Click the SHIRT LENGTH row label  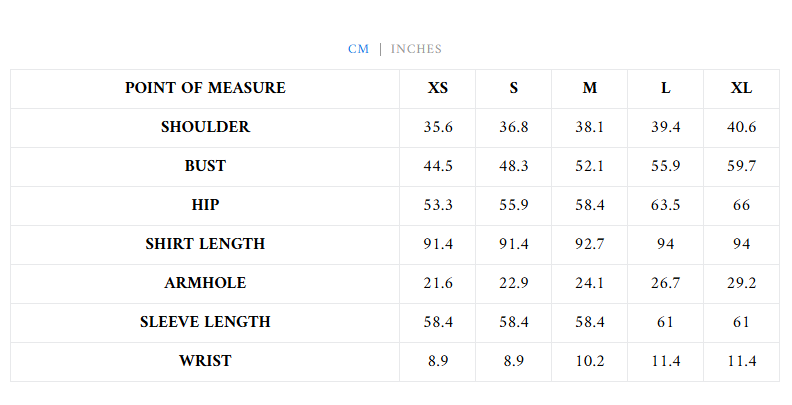(x=205, y=244)
